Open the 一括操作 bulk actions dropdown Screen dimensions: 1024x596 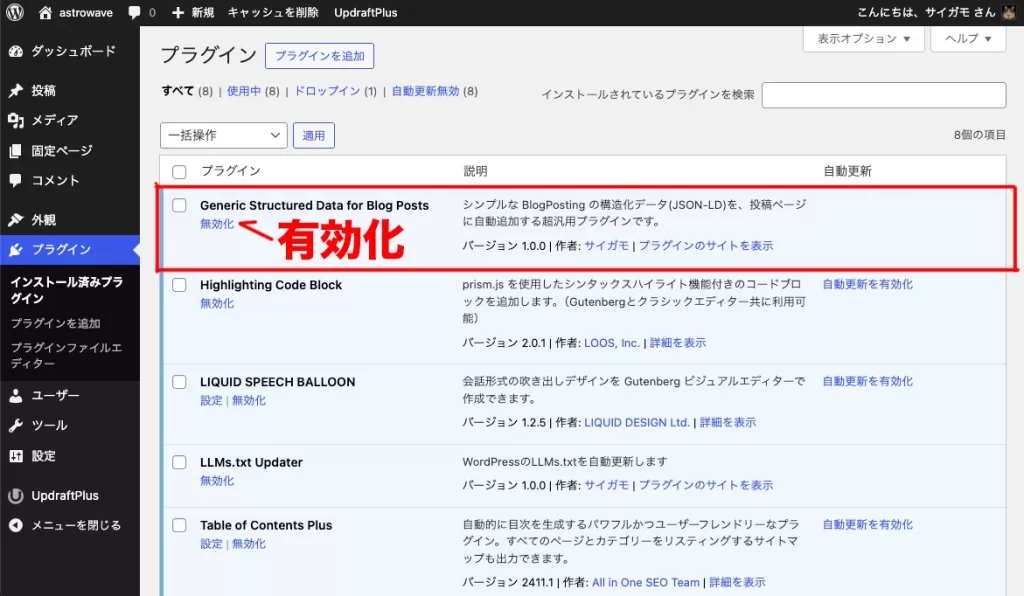click(223, 134)
